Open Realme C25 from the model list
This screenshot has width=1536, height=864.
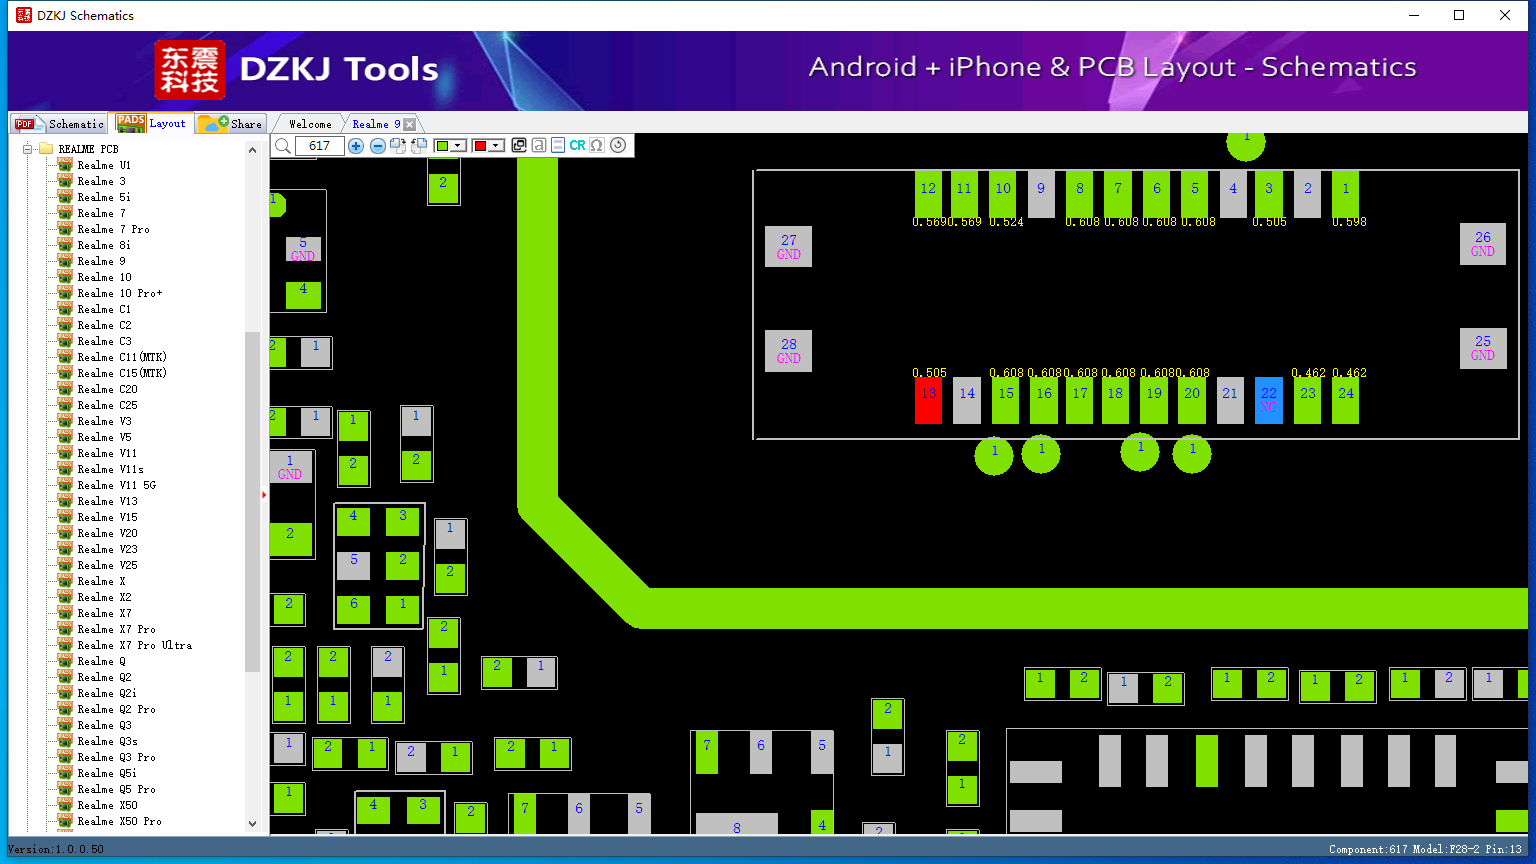pyautogui.click(x=107, y=405)
